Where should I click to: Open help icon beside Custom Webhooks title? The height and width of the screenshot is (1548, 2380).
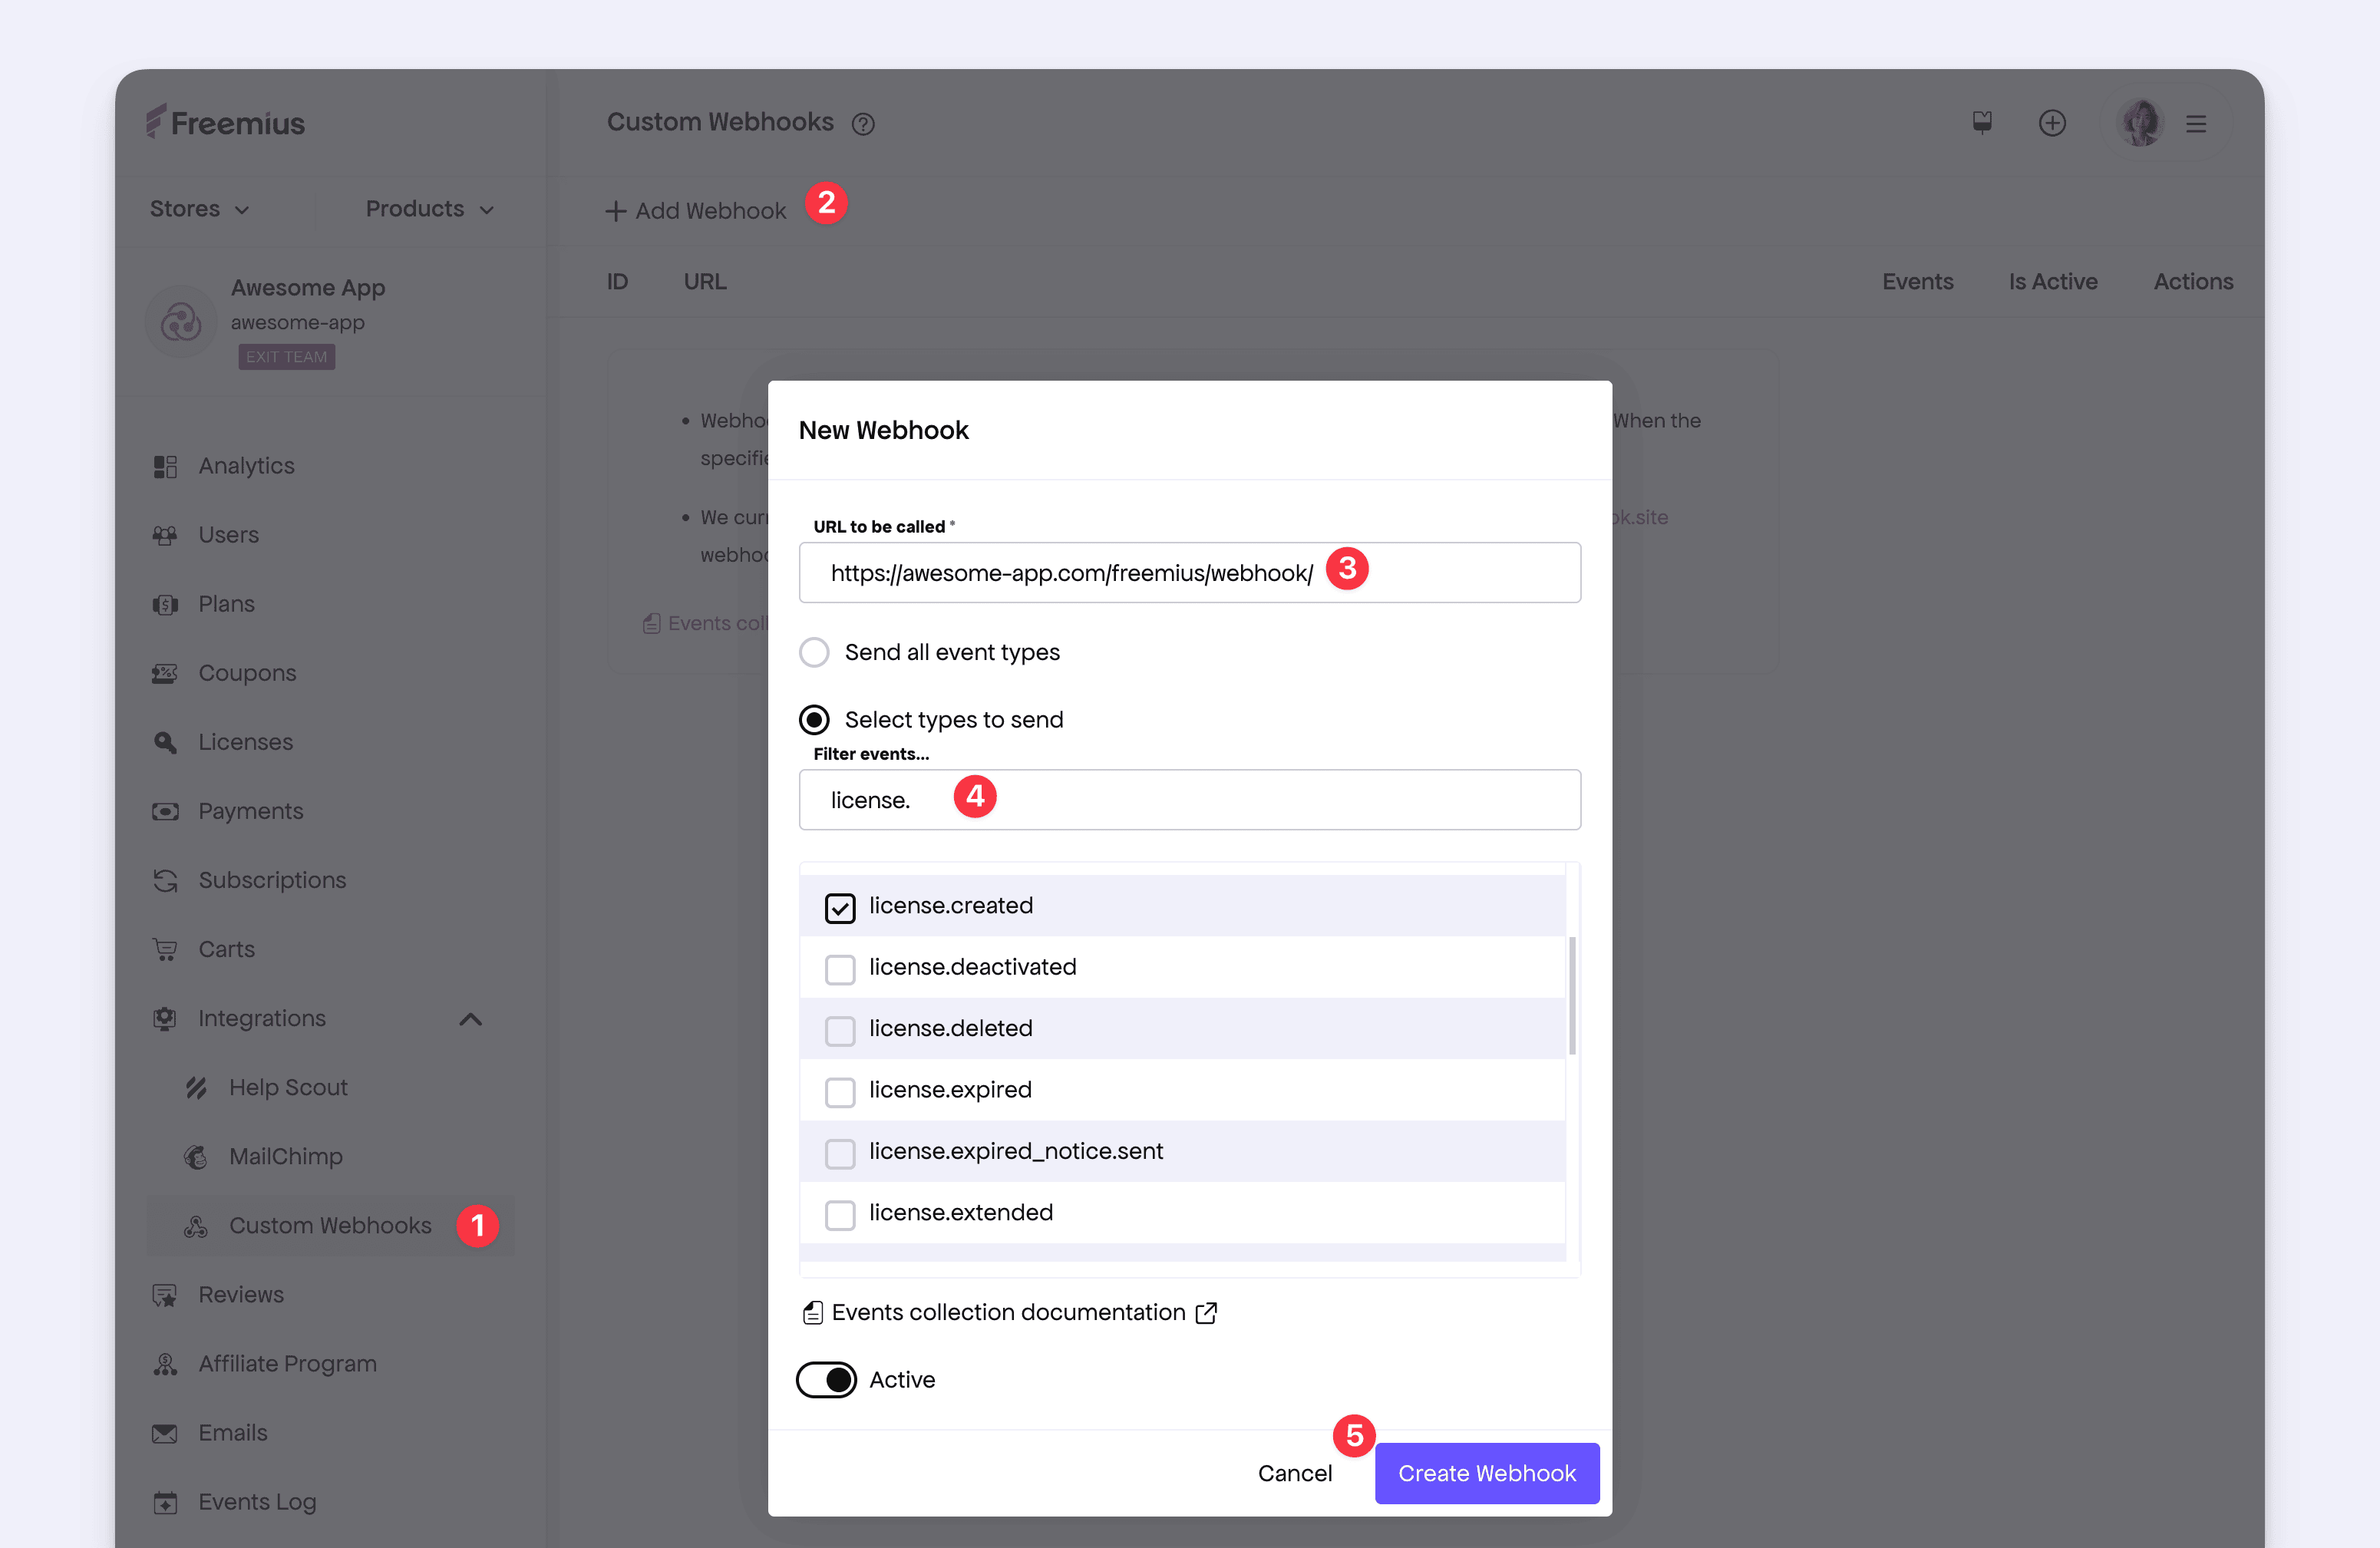(x=863, y=124)
